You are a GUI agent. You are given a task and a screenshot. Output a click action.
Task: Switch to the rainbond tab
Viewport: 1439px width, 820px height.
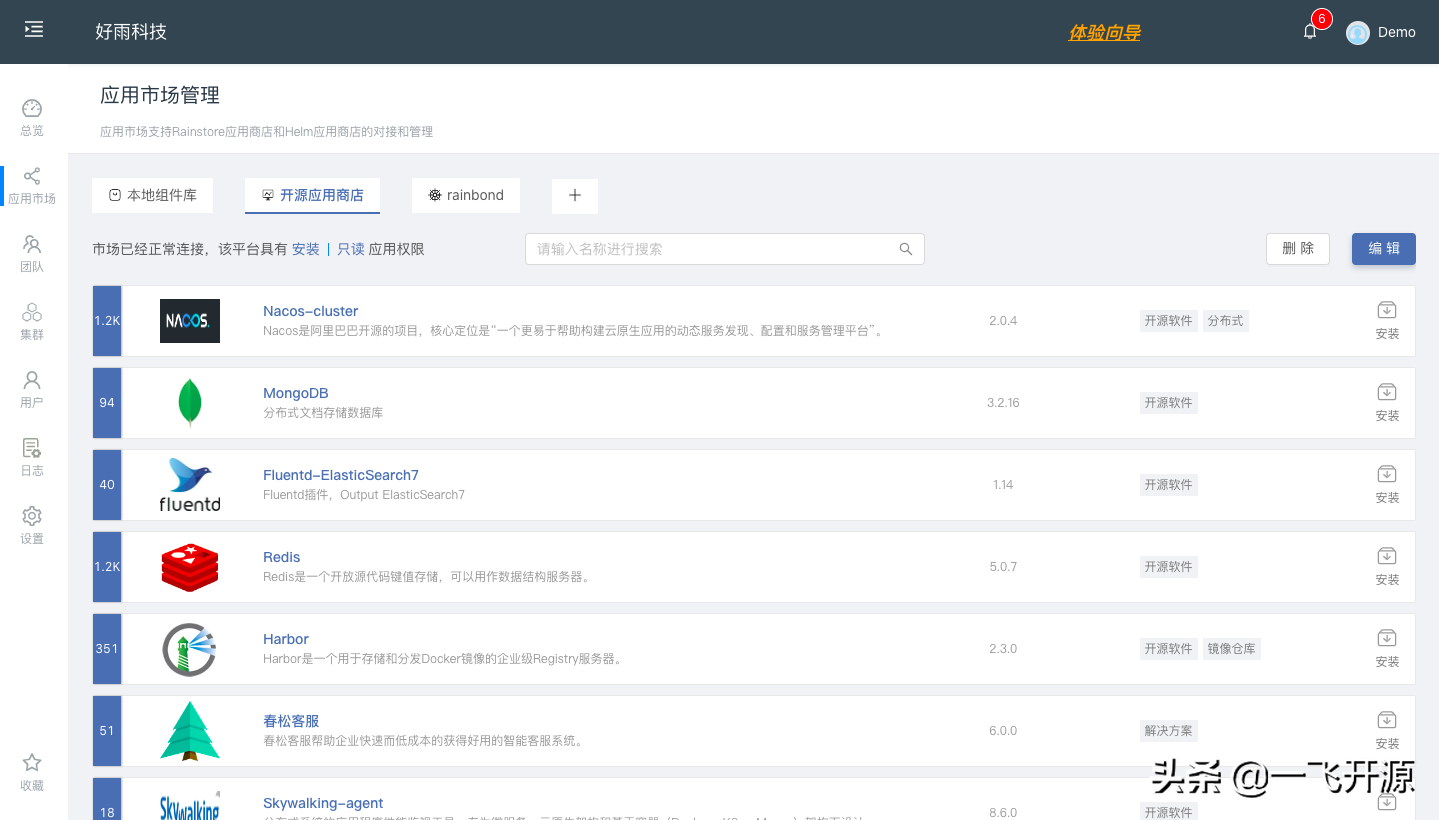tap(465, 195)
